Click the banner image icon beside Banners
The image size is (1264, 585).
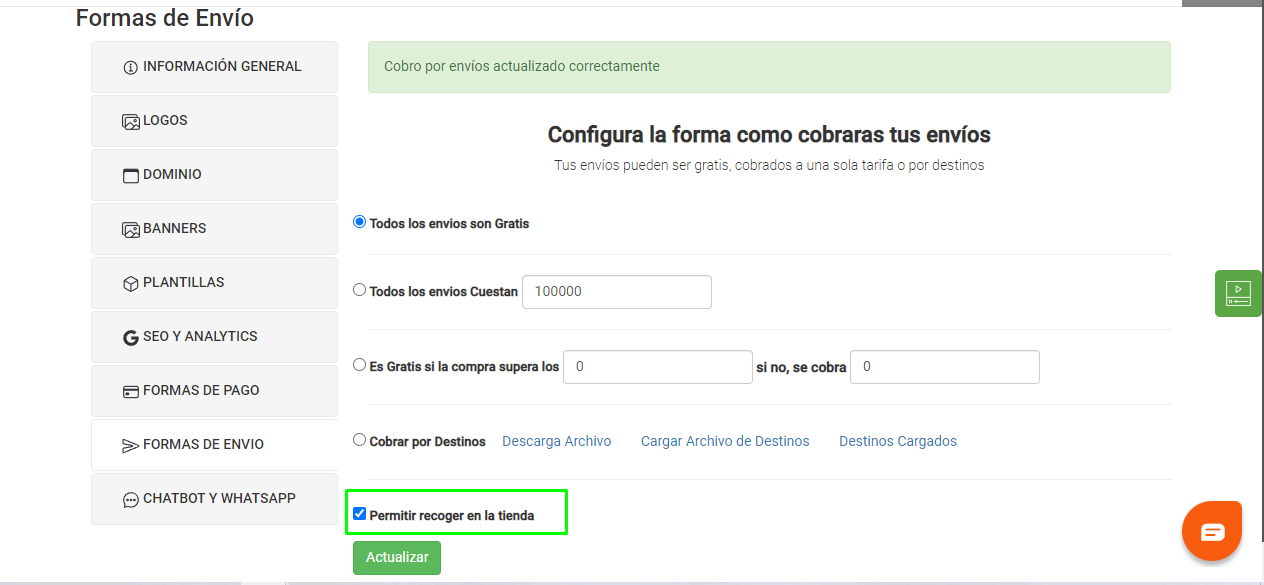[x=130, y=228]
